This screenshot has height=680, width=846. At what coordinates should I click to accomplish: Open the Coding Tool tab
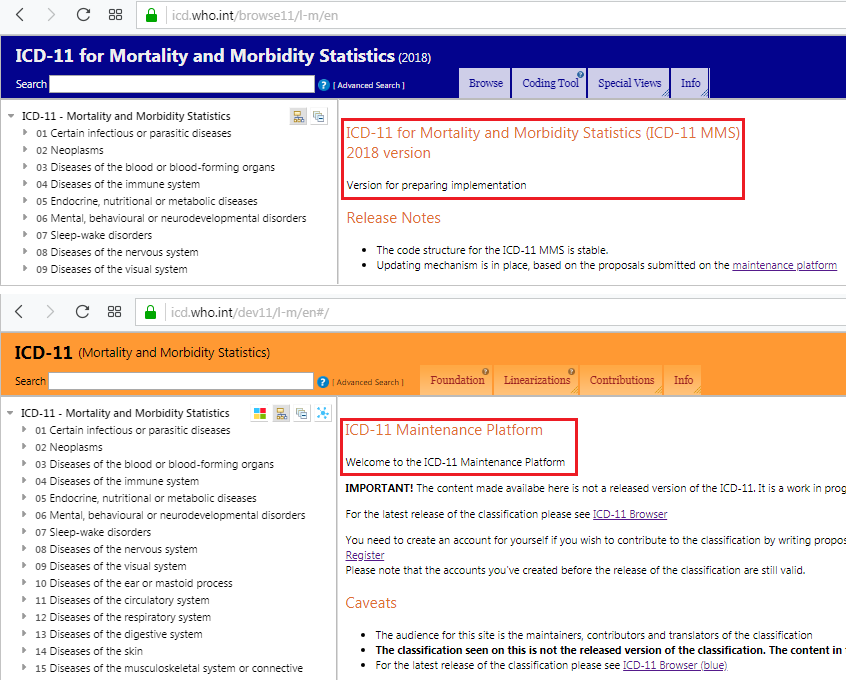tap(549, 83)
